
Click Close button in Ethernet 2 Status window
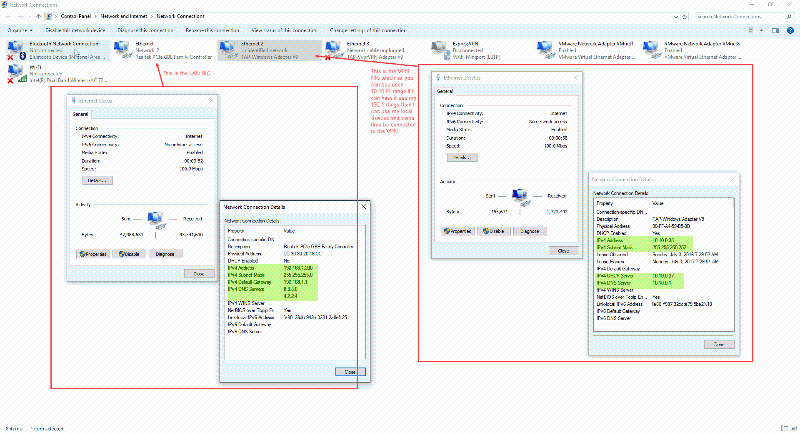tap(564, 250)
